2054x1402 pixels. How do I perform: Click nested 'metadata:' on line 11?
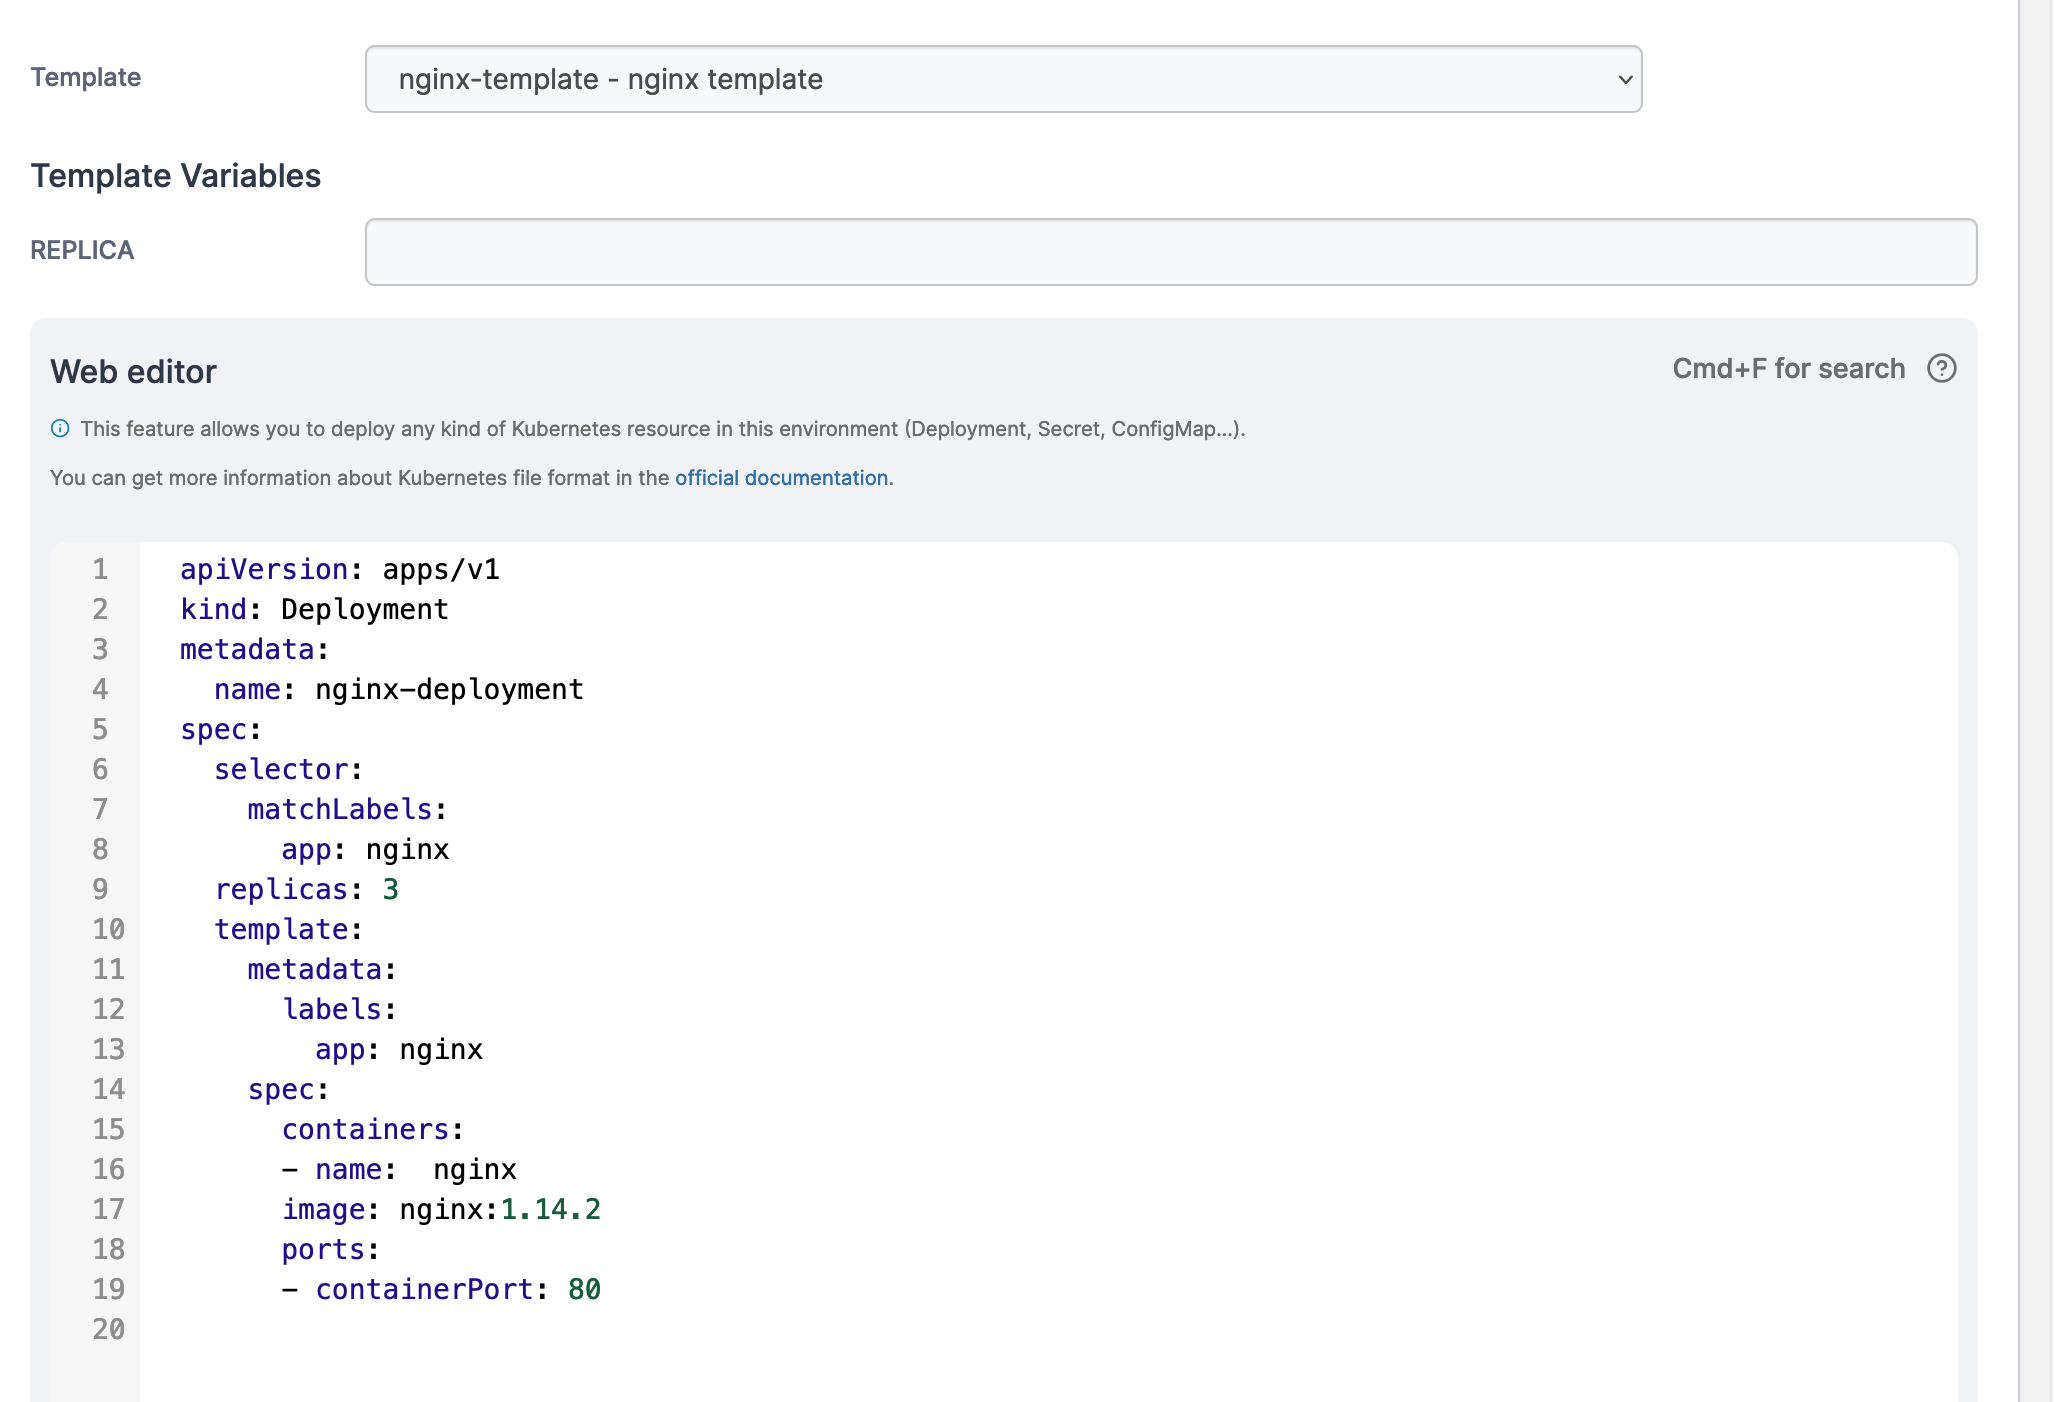pyautogui.click(x=322, y=969)
